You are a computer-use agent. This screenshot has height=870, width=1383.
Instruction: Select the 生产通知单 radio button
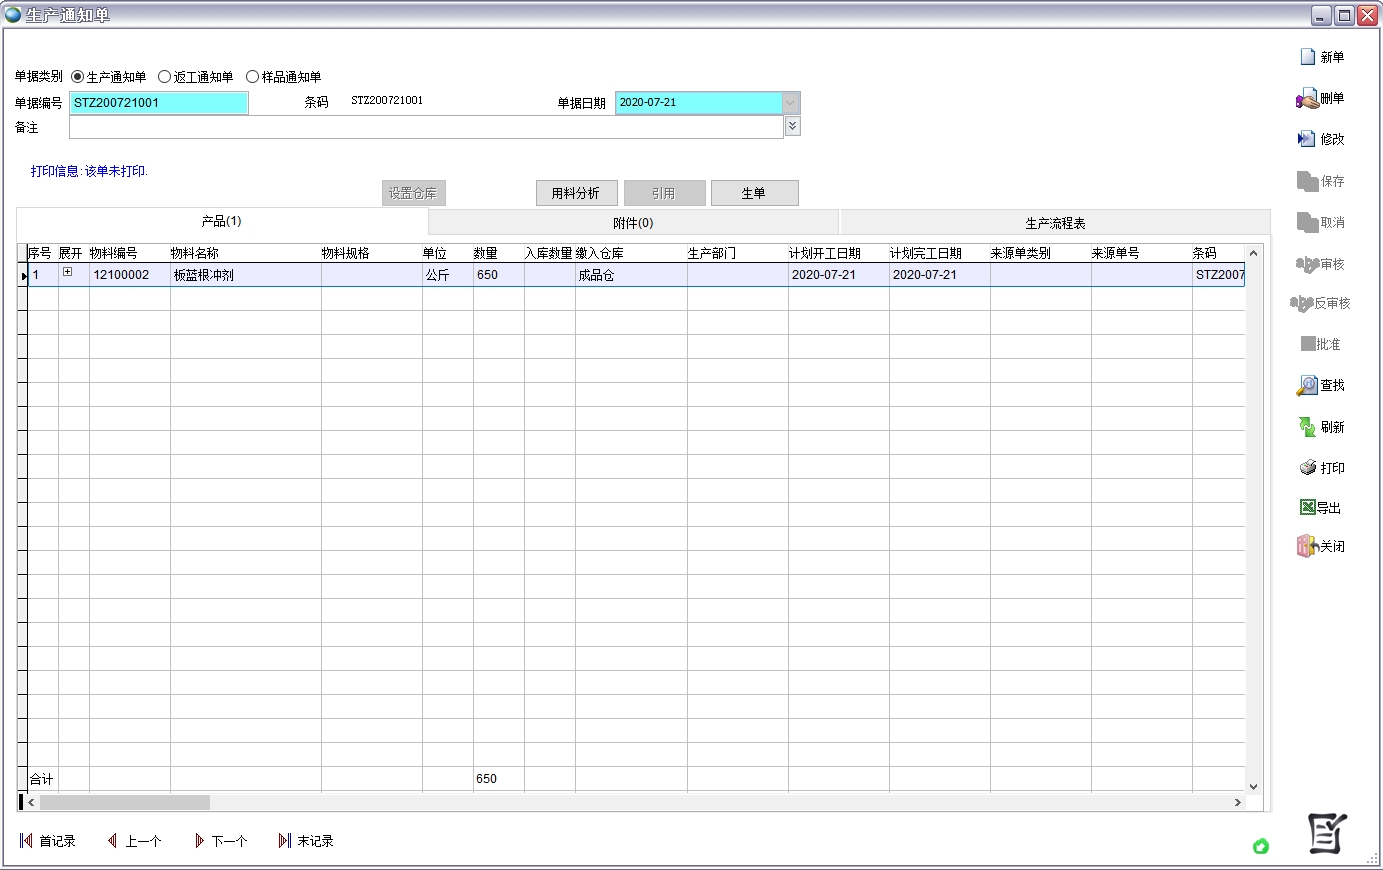(x=78, y=77)
